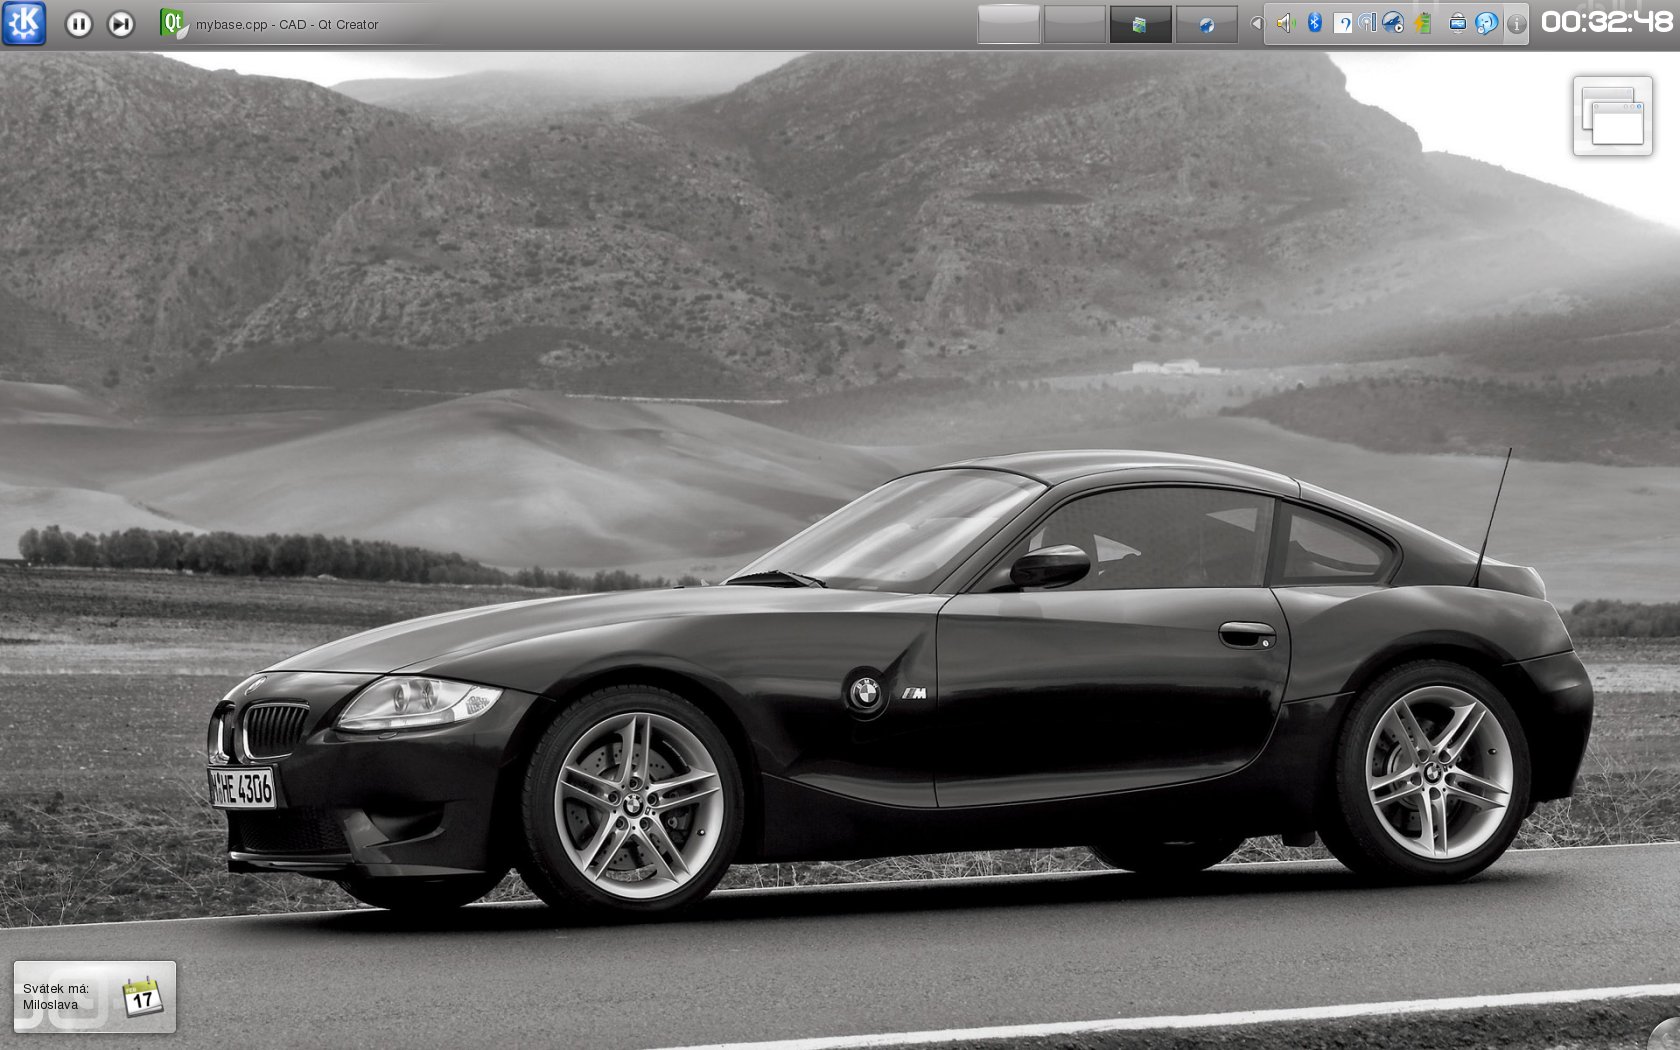The width and height of the screenshot is (1680, 1050).
Task: Open the media player dolphin tray icon
Action: (x=1393, y=23)
